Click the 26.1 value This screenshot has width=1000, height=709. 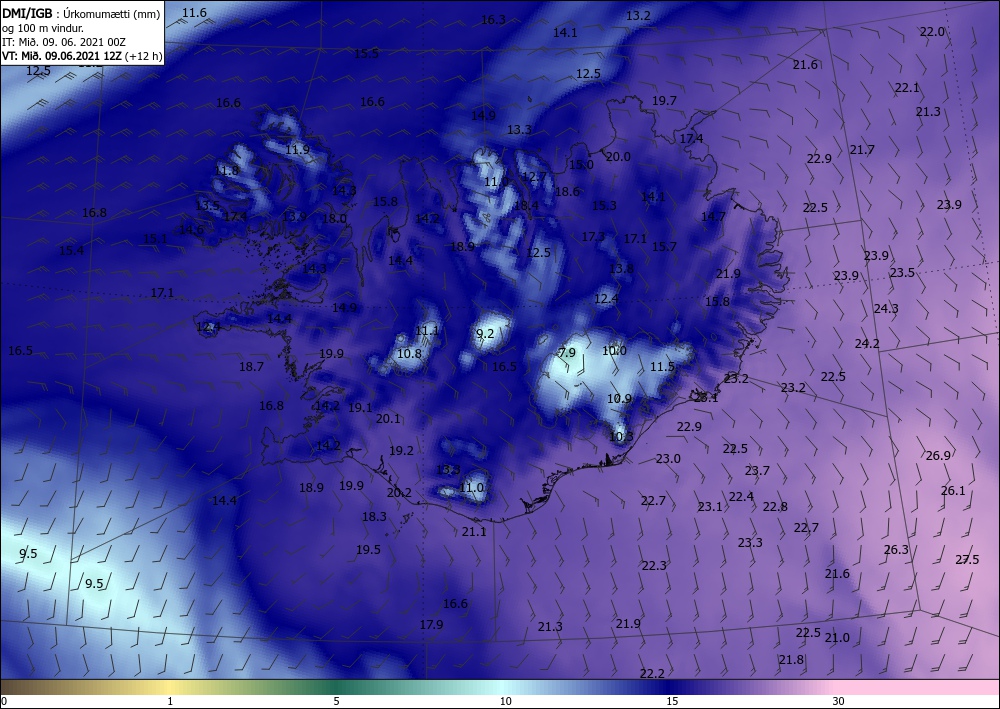point(953,491)
